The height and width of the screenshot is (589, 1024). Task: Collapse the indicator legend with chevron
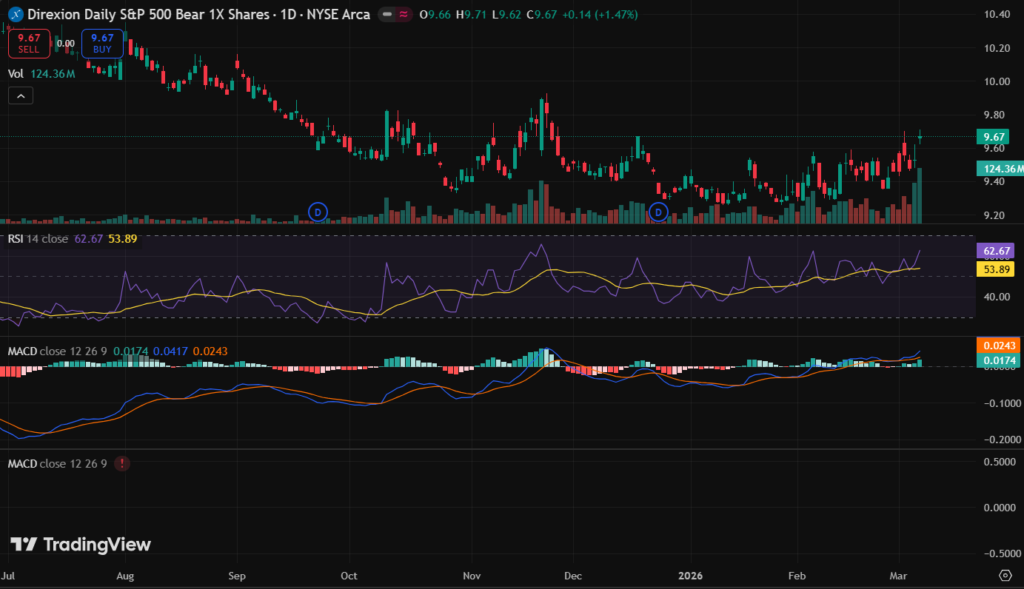click(20, 95)
